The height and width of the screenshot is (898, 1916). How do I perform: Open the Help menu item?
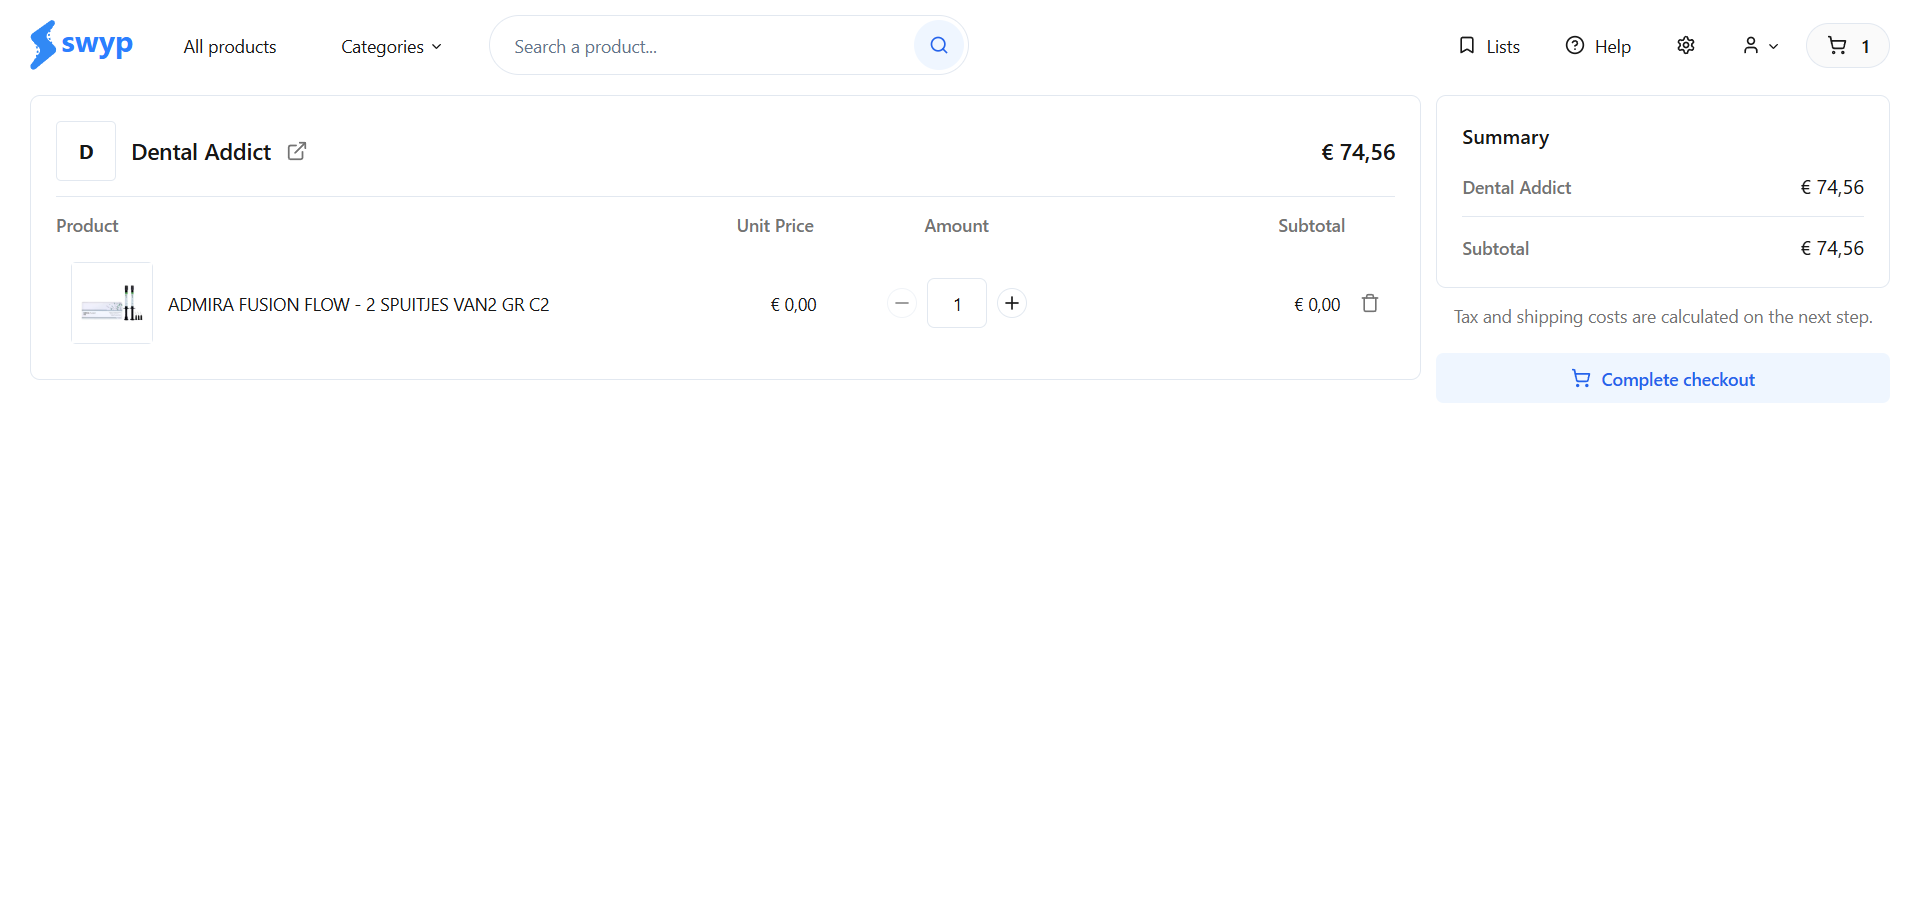[x=1598, y=46]
